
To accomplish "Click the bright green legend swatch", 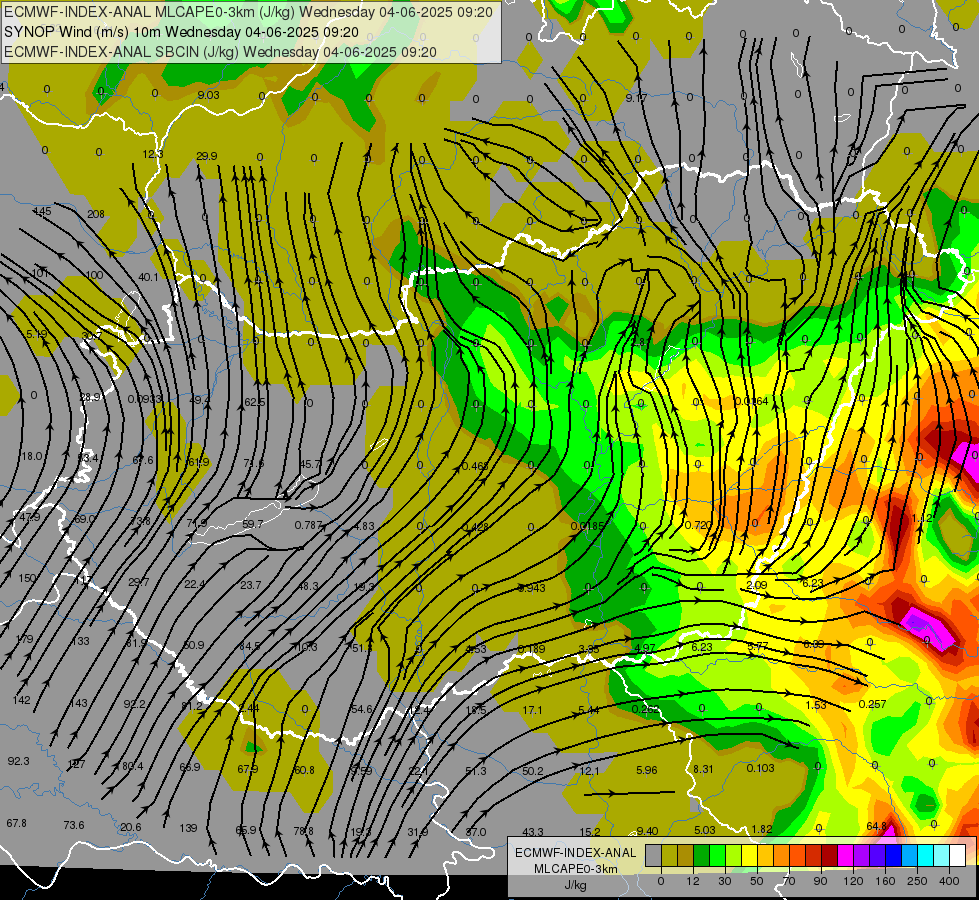I will [x=718, y=855].
